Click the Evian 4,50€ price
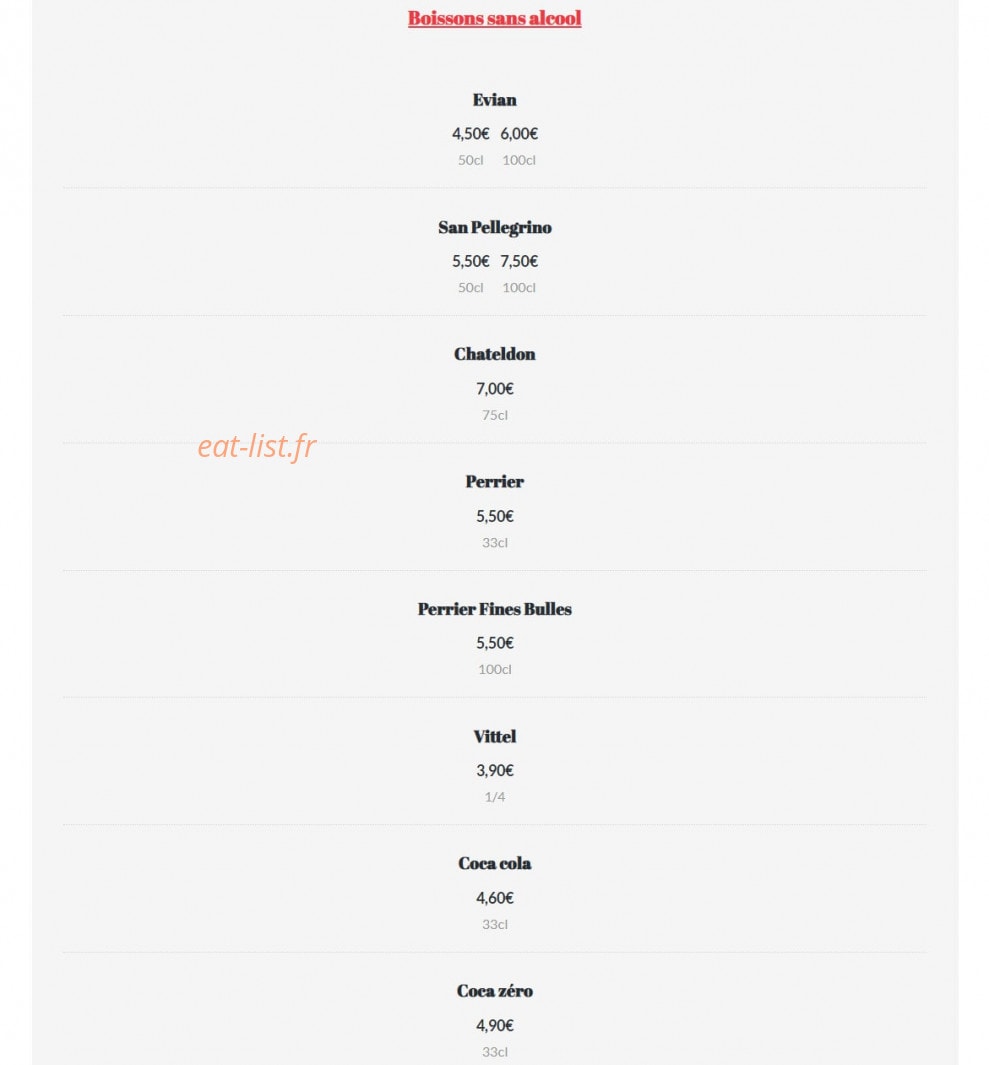The image size is (989, 1065). (471, 134)
